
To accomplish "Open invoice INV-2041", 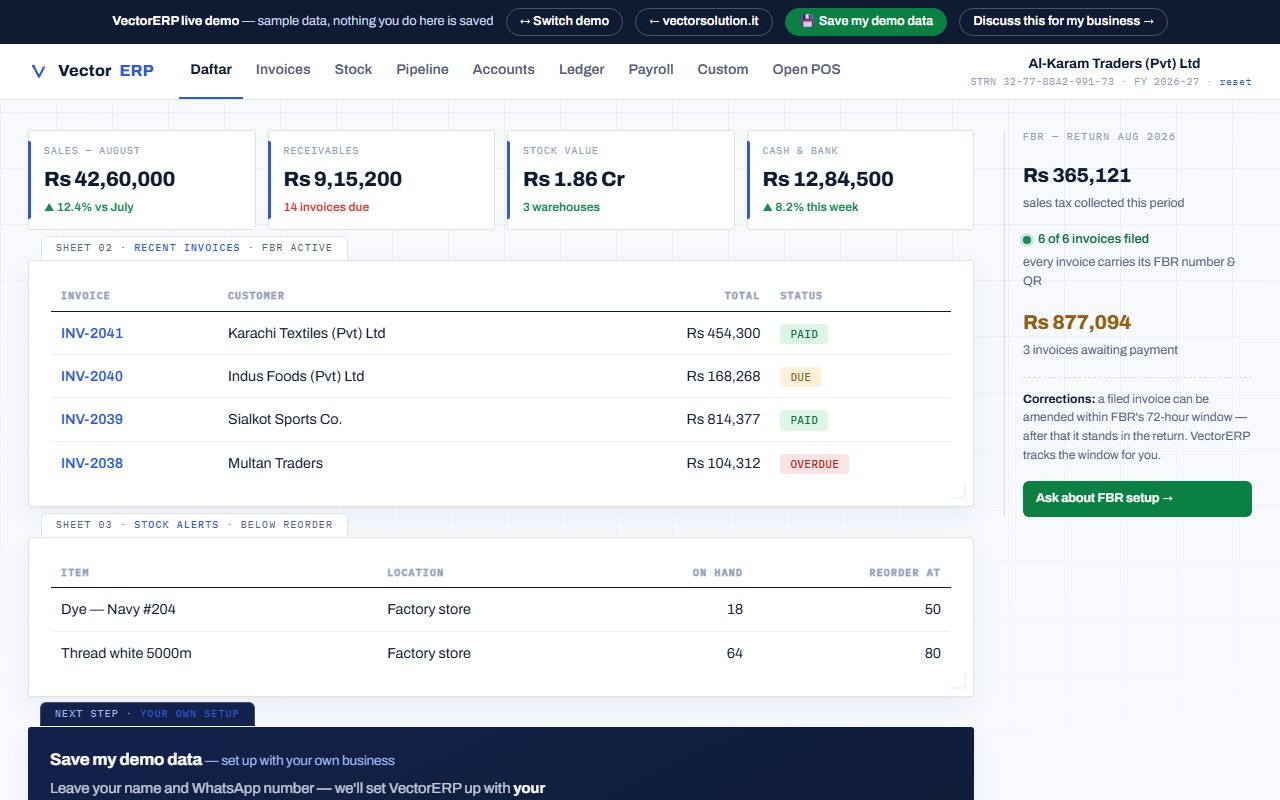I will [92, 333].
